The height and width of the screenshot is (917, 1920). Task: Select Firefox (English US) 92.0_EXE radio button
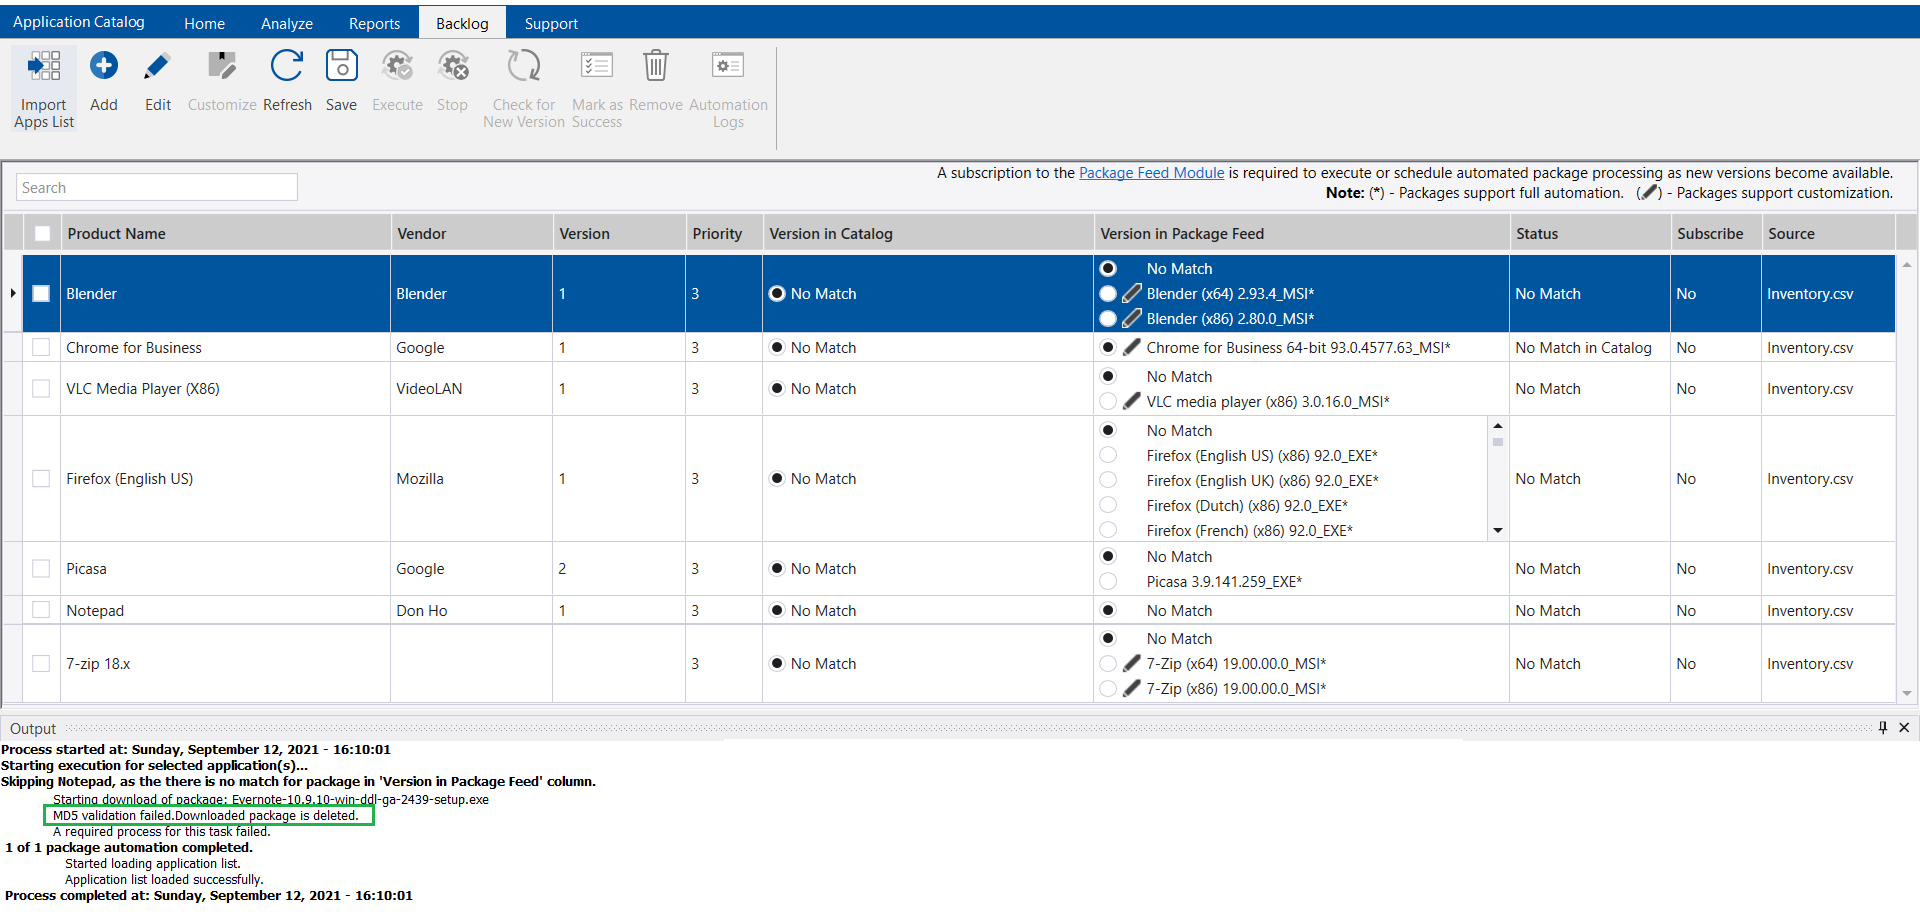(1108, 455)
